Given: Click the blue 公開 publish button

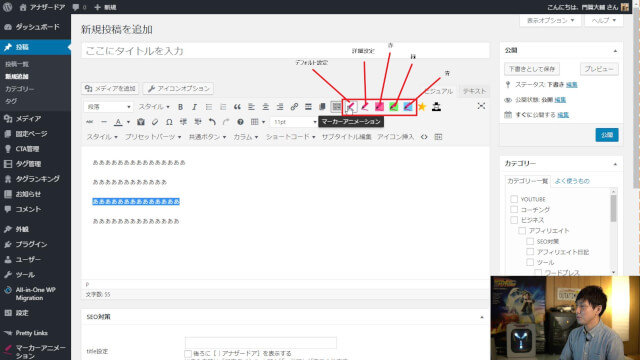Looking at the screenshot, I should 607,135.
